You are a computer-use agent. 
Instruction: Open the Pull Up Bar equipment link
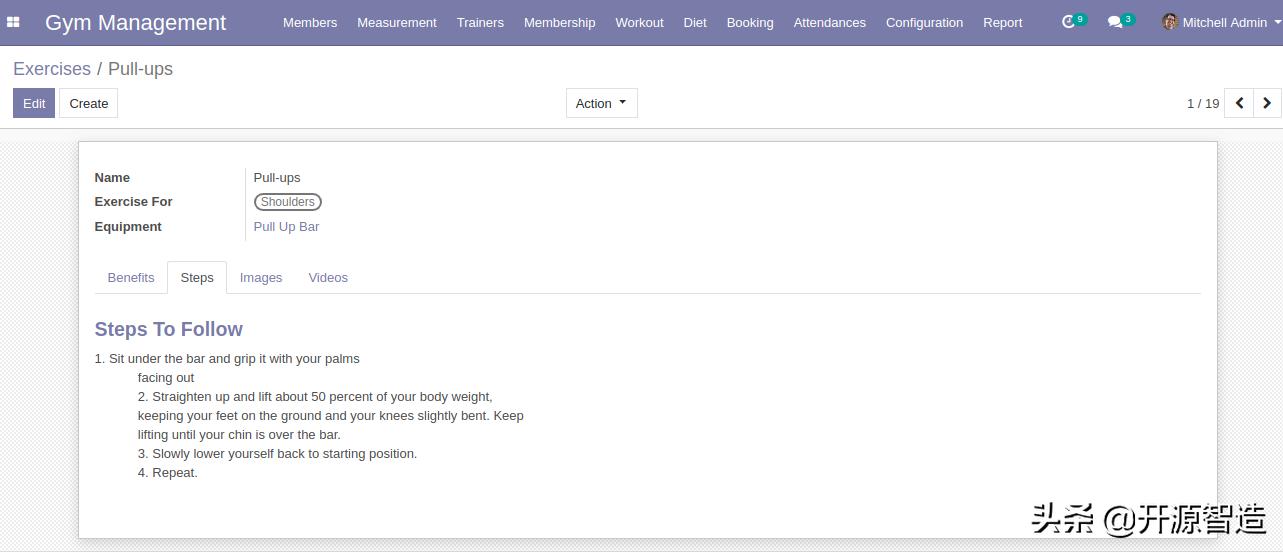tap(286, 227)
